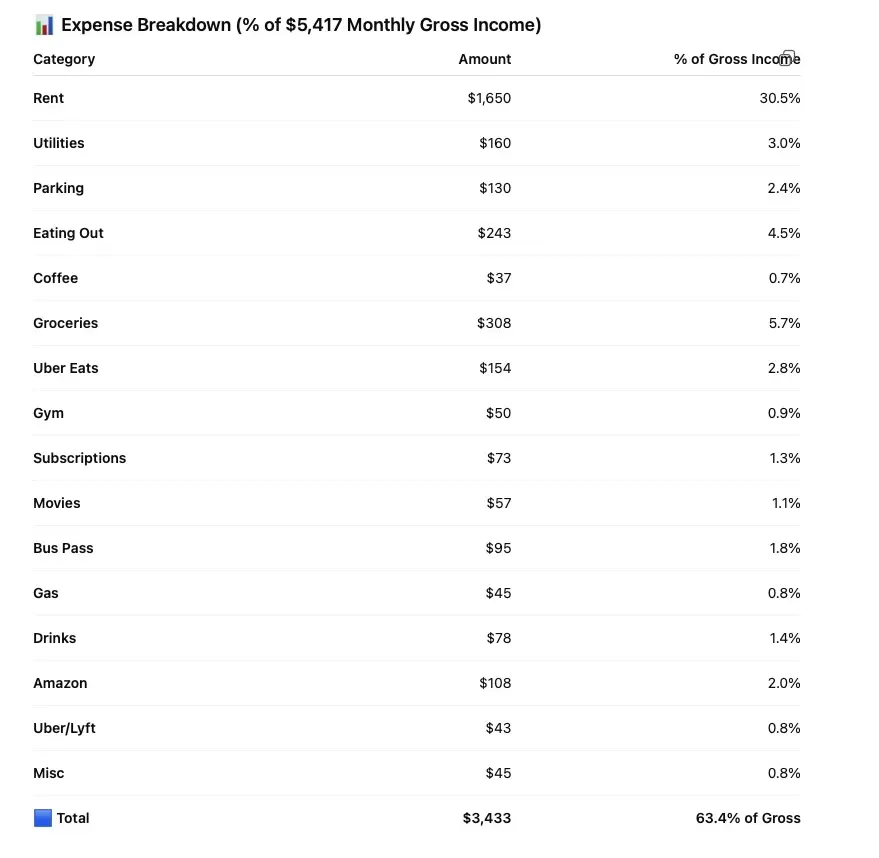The image size is (879, 858).
Task: Click the $3,433 total amount
Action: 487,818
